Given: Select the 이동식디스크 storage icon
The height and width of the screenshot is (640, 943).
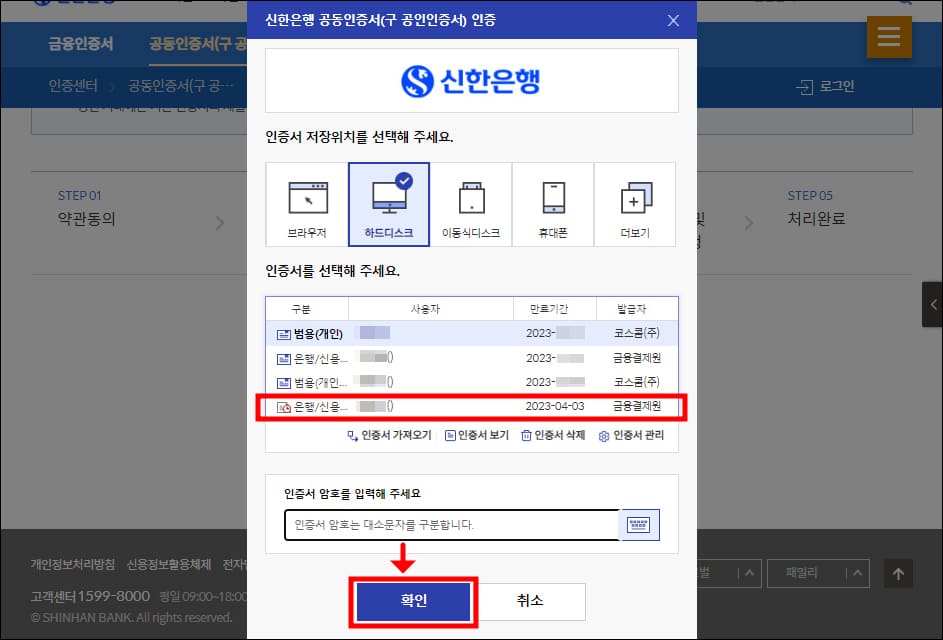Looking at the screenshot, I should coord(471,203).
